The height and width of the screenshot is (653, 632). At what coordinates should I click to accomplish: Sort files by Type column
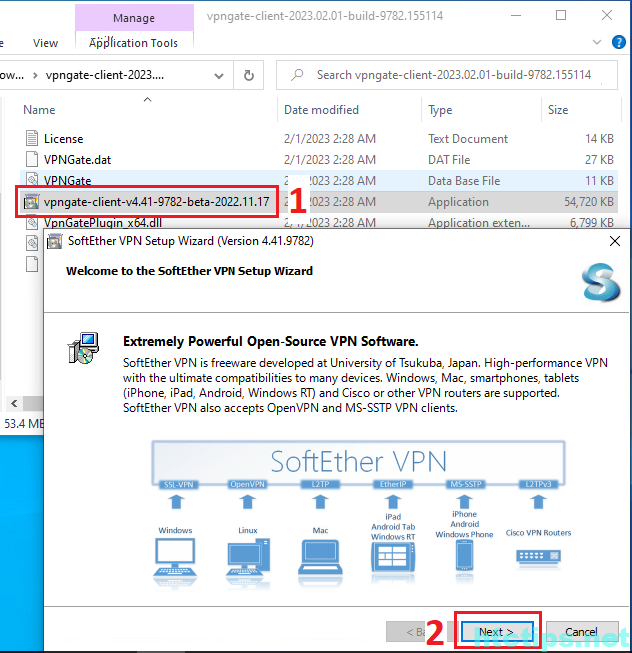pyautogui.click(x=440, y=110)
